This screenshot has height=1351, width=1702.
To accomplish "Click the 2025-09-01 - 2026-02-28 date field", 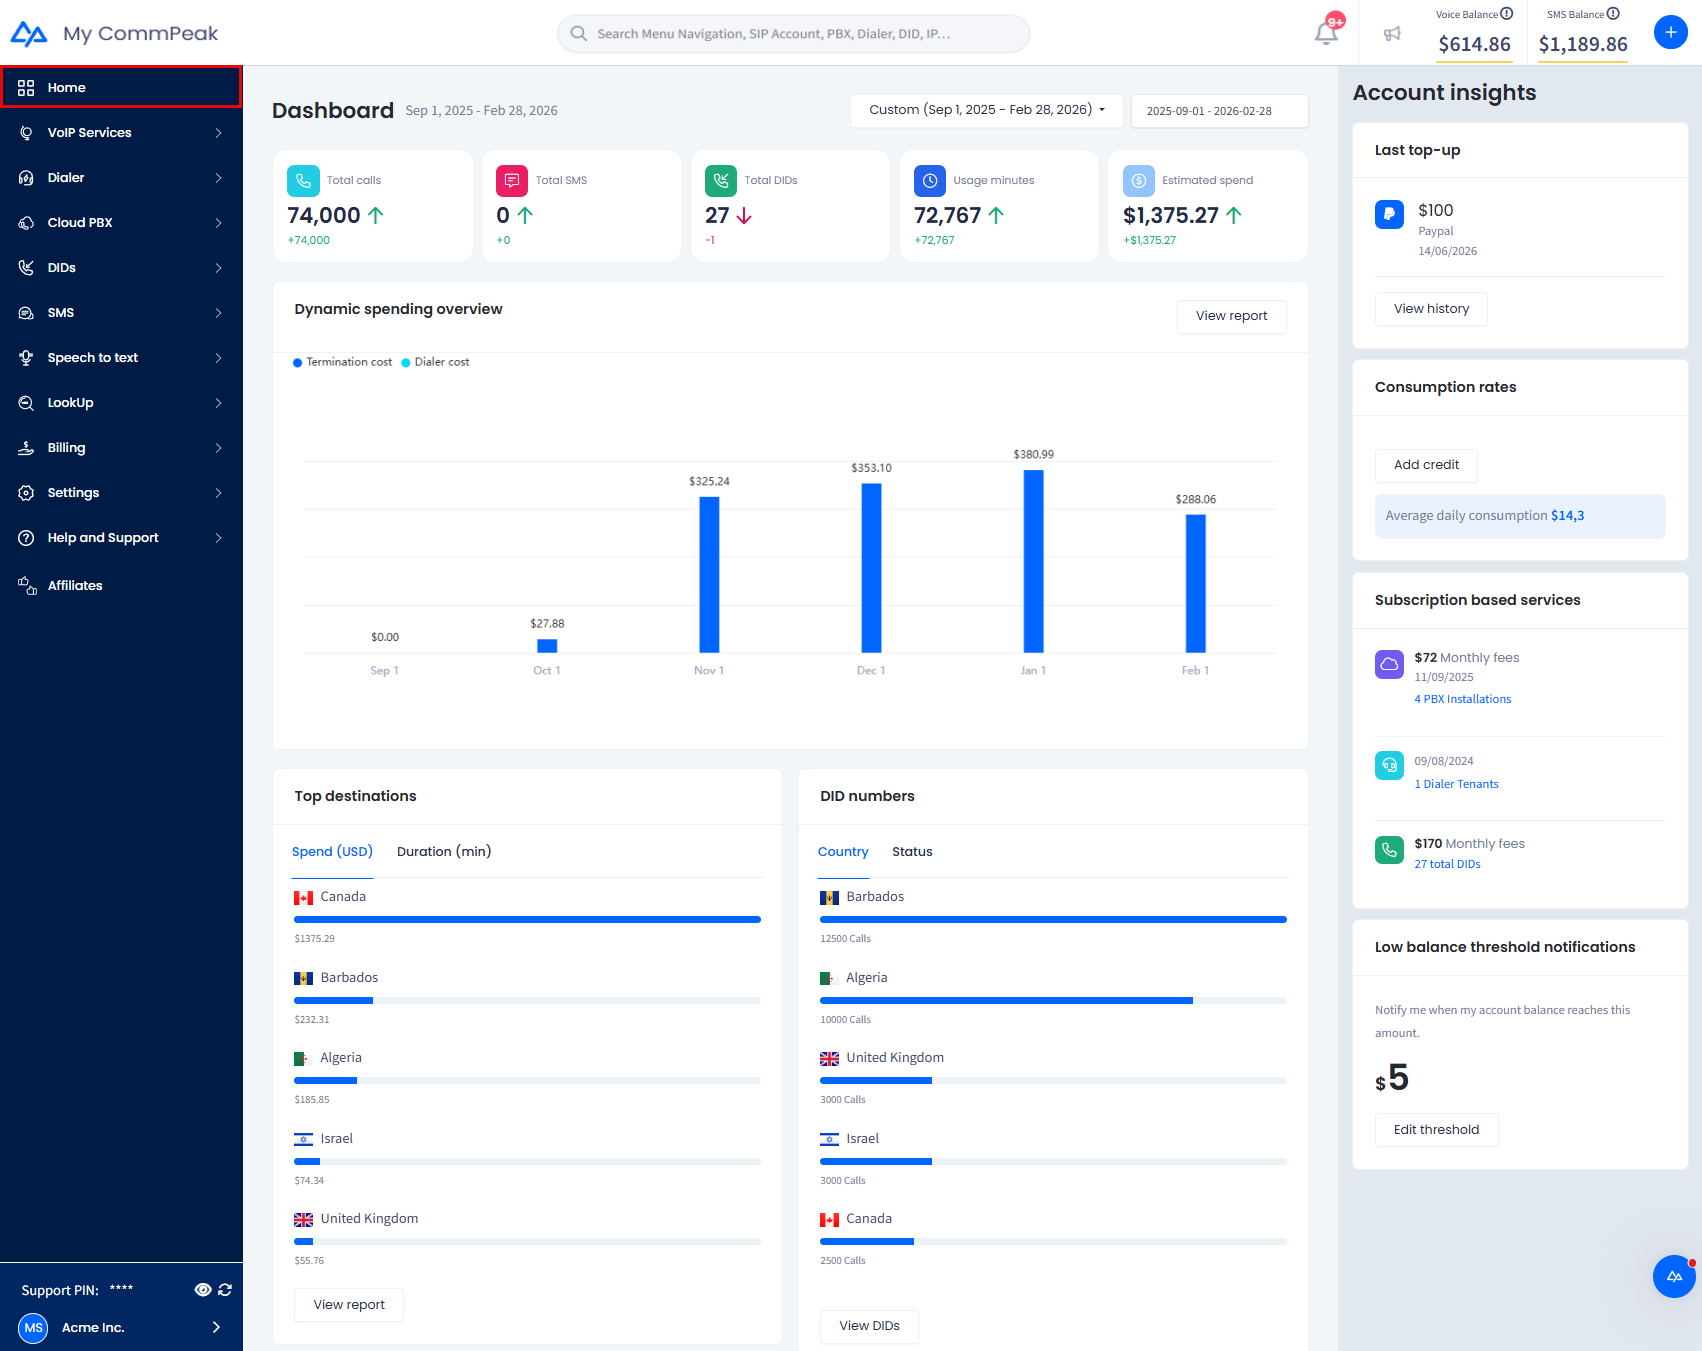I will click(1219, 111).
